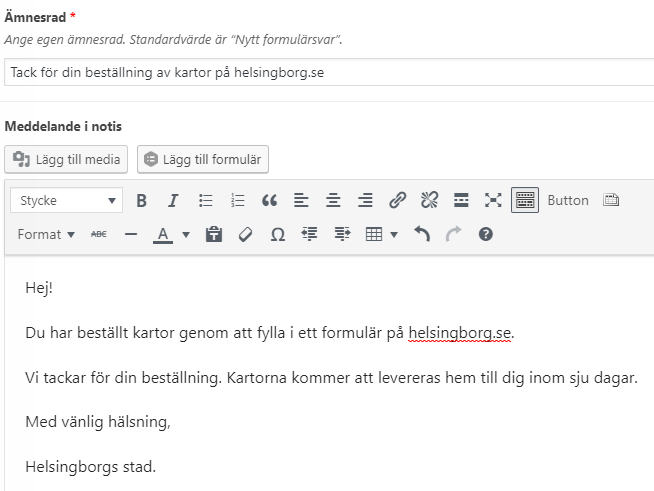
Task: Open the Stycke paragraph style dropdown
Action: point(67,201)
